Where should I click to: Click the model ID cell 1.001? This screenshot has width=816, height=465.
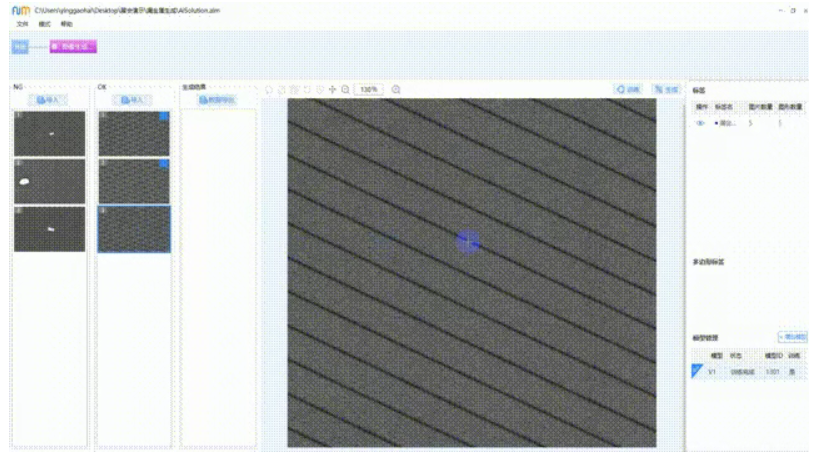tap(773, 372)
